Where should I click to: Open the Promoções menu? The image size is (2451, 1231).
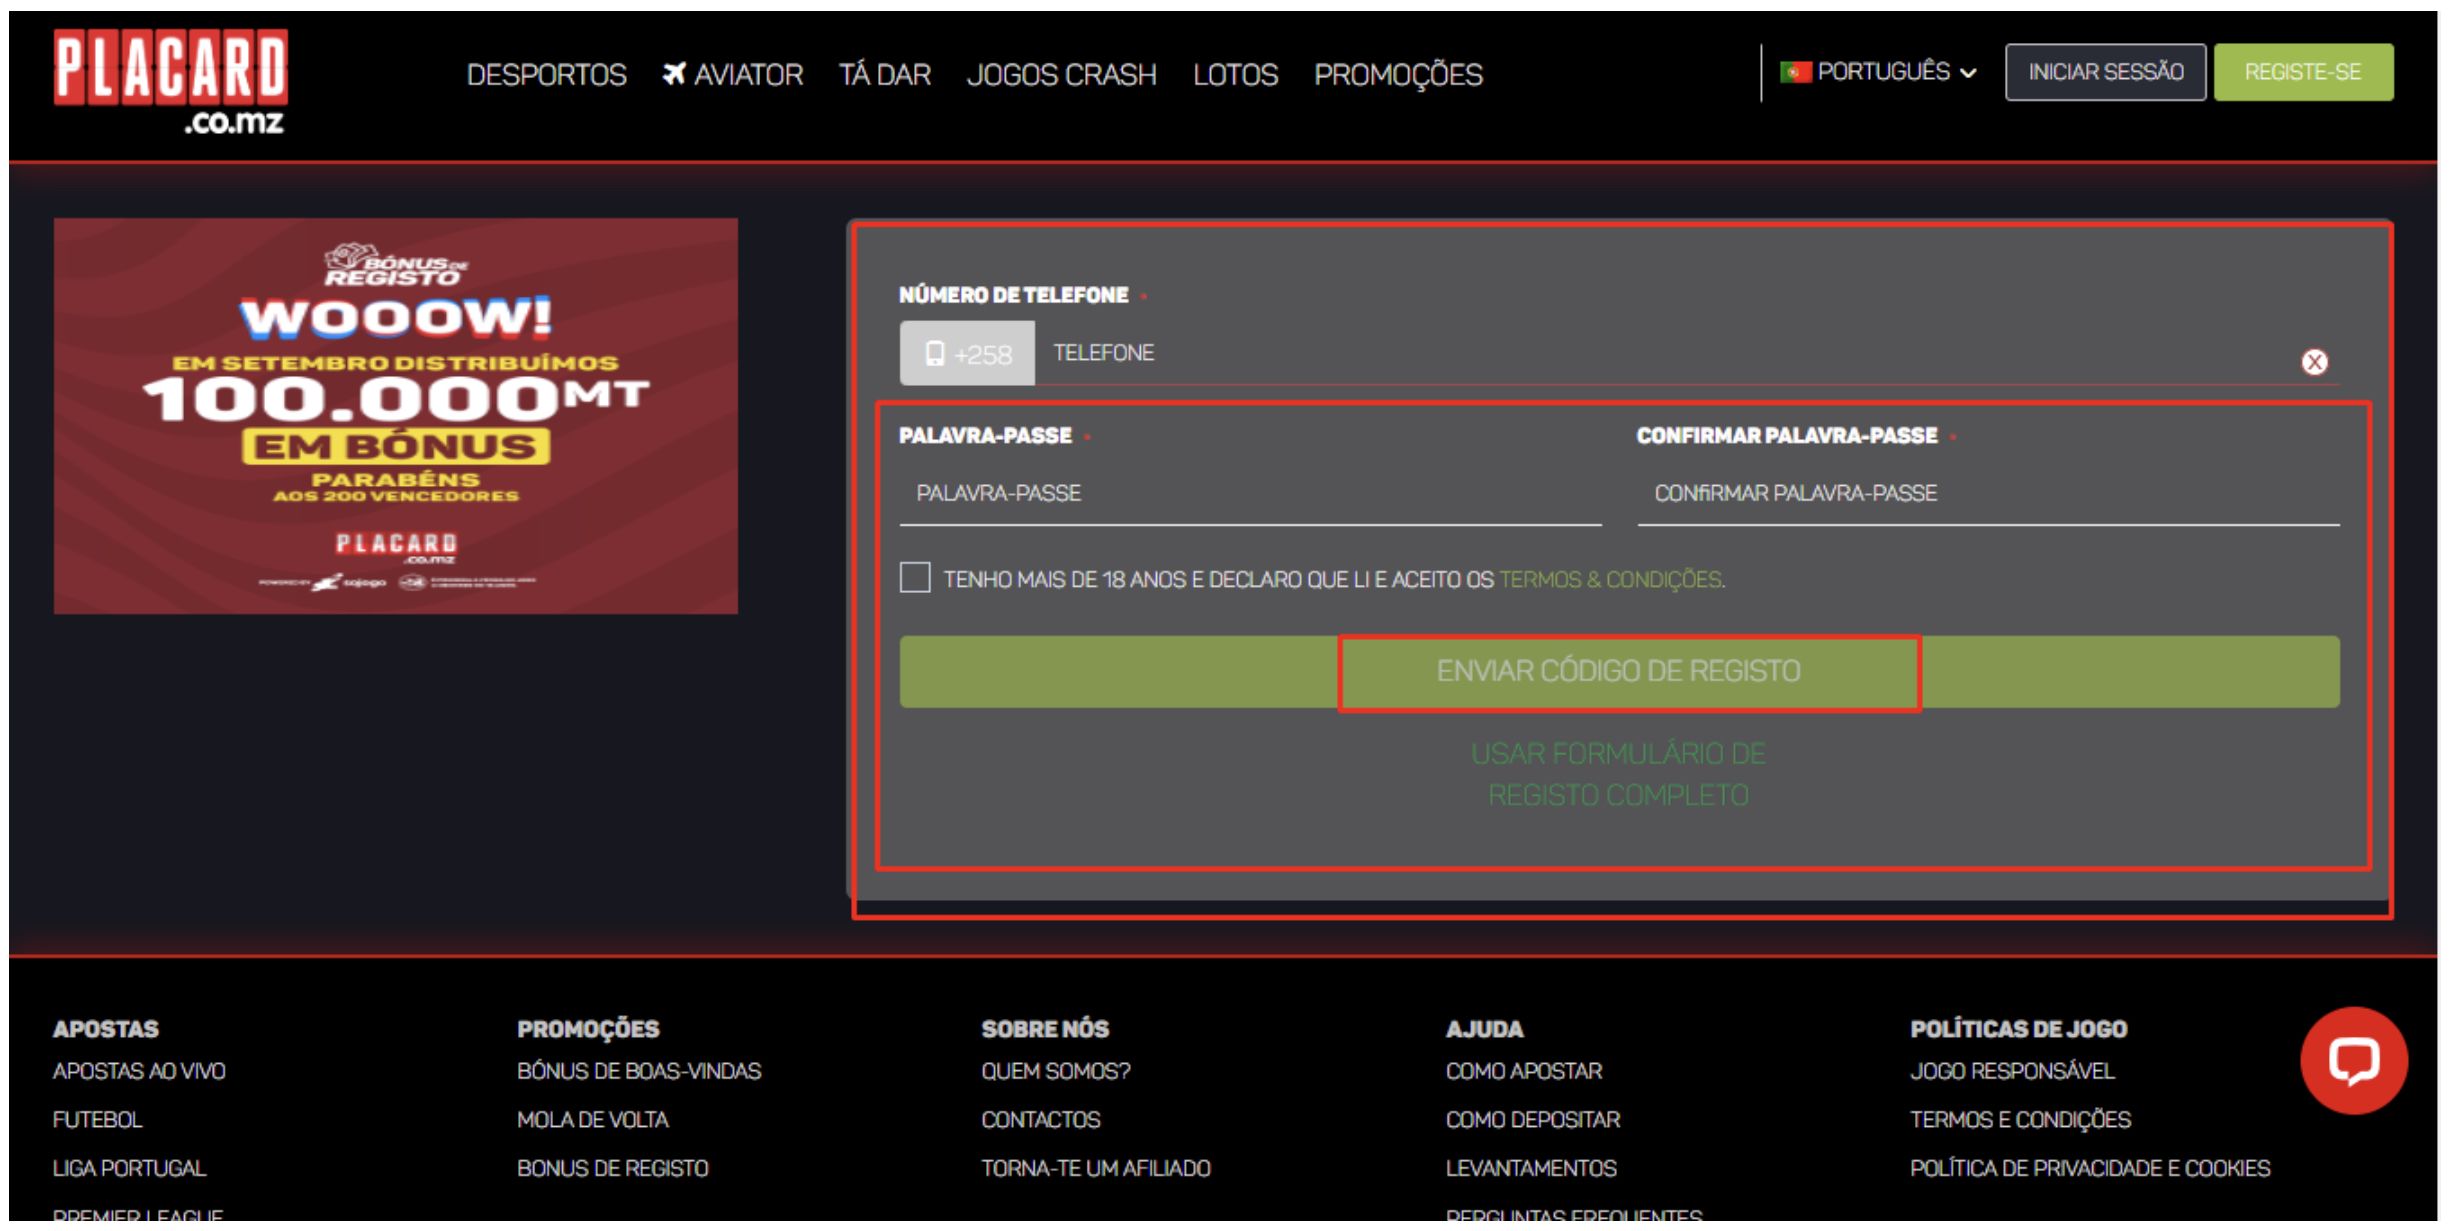click(x=1398, y=75)
